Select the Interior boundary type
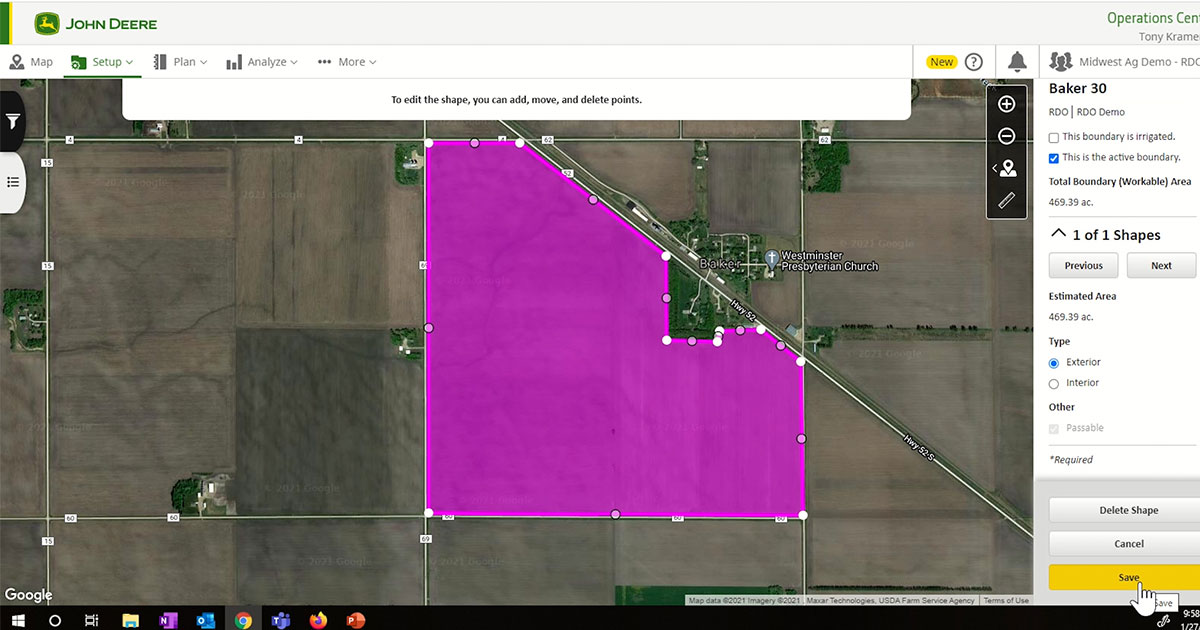The height and width of the screenshot is (630, 1200). click(1053, 383)
